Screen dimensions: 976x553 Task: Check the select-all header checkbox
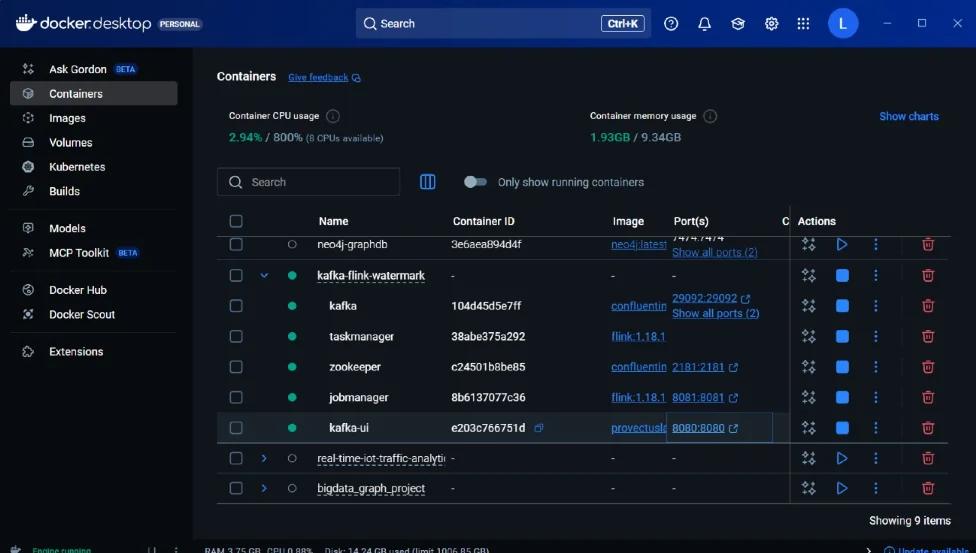pyautogui.click(x=236, y=221)
